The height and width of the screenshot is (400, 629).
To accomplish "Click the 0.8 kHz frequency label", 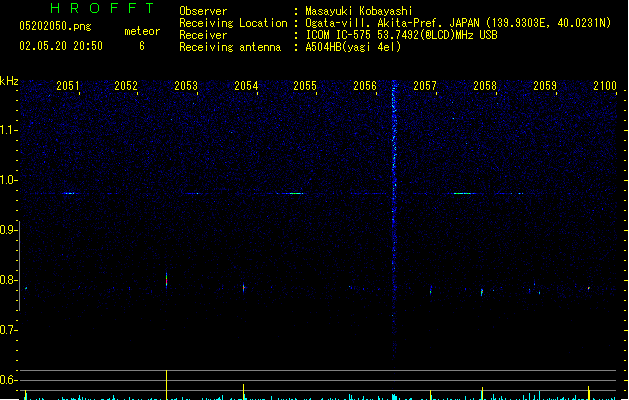I will tap(8, 280).
